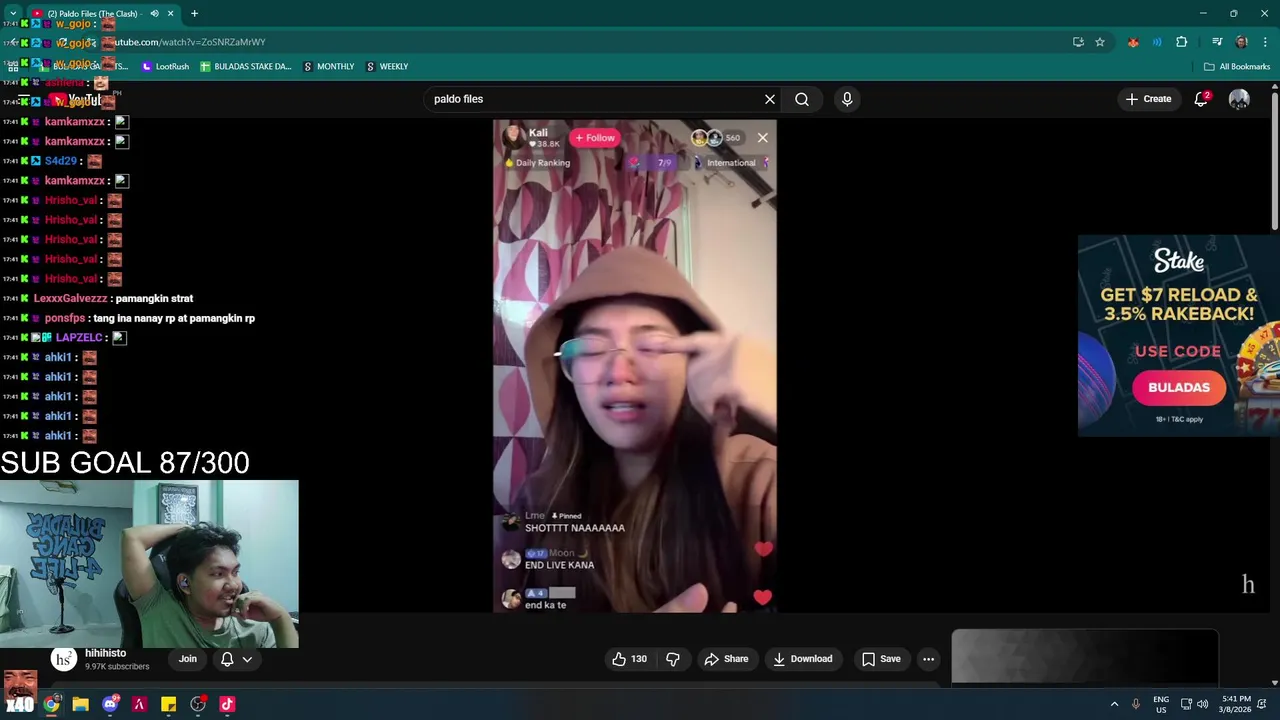Close the live stream overlay with X
Image resolution: width=1280 pixels, height=720 pixels.
(x=763, y=137)
